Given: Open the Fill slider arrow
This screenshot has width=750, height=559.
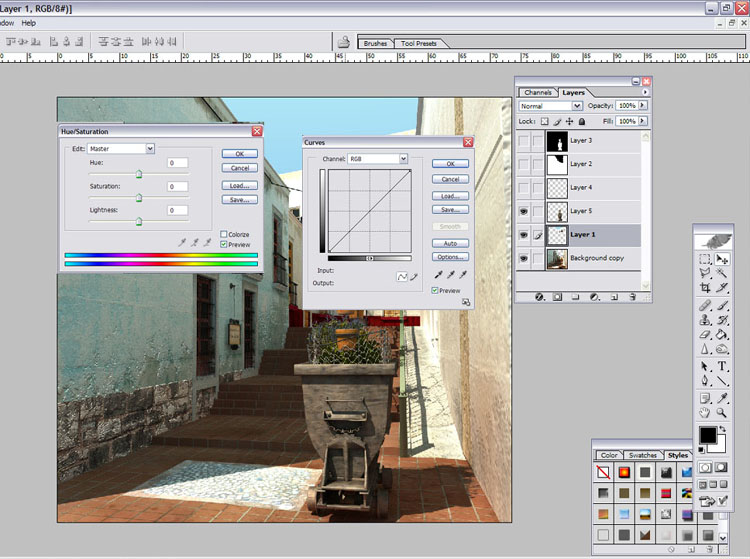Looking at the screenshot, I should pos(643,121).
